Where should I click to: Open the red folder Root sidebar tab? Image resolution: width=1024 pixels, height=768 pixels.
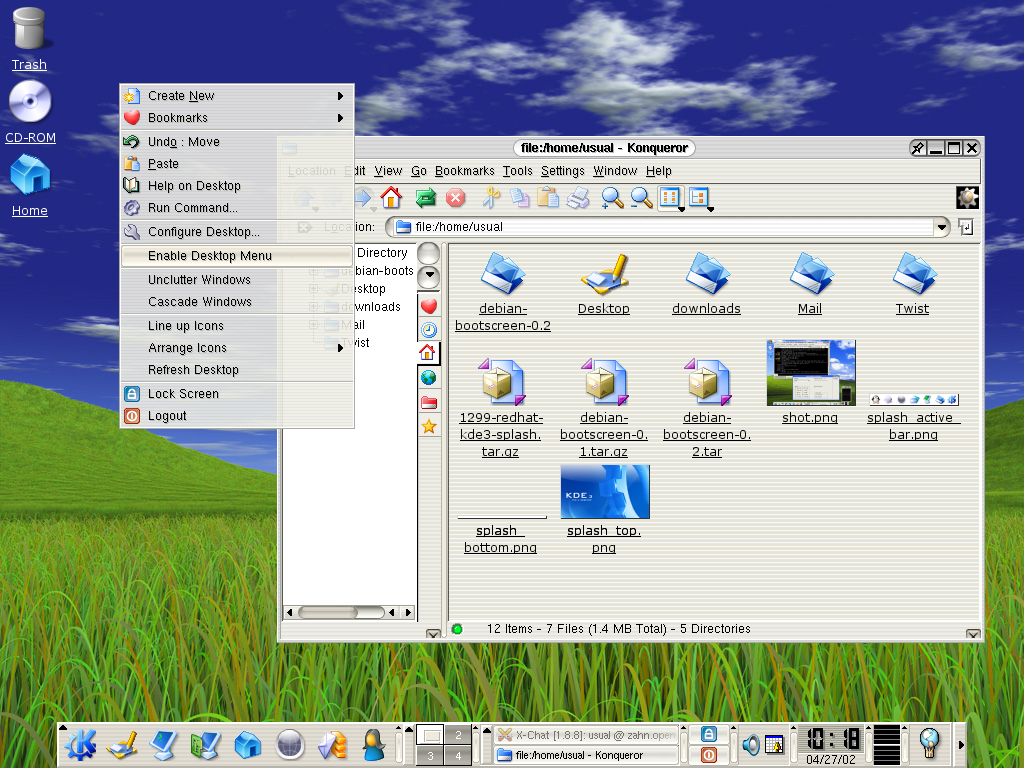click(428, 402)
